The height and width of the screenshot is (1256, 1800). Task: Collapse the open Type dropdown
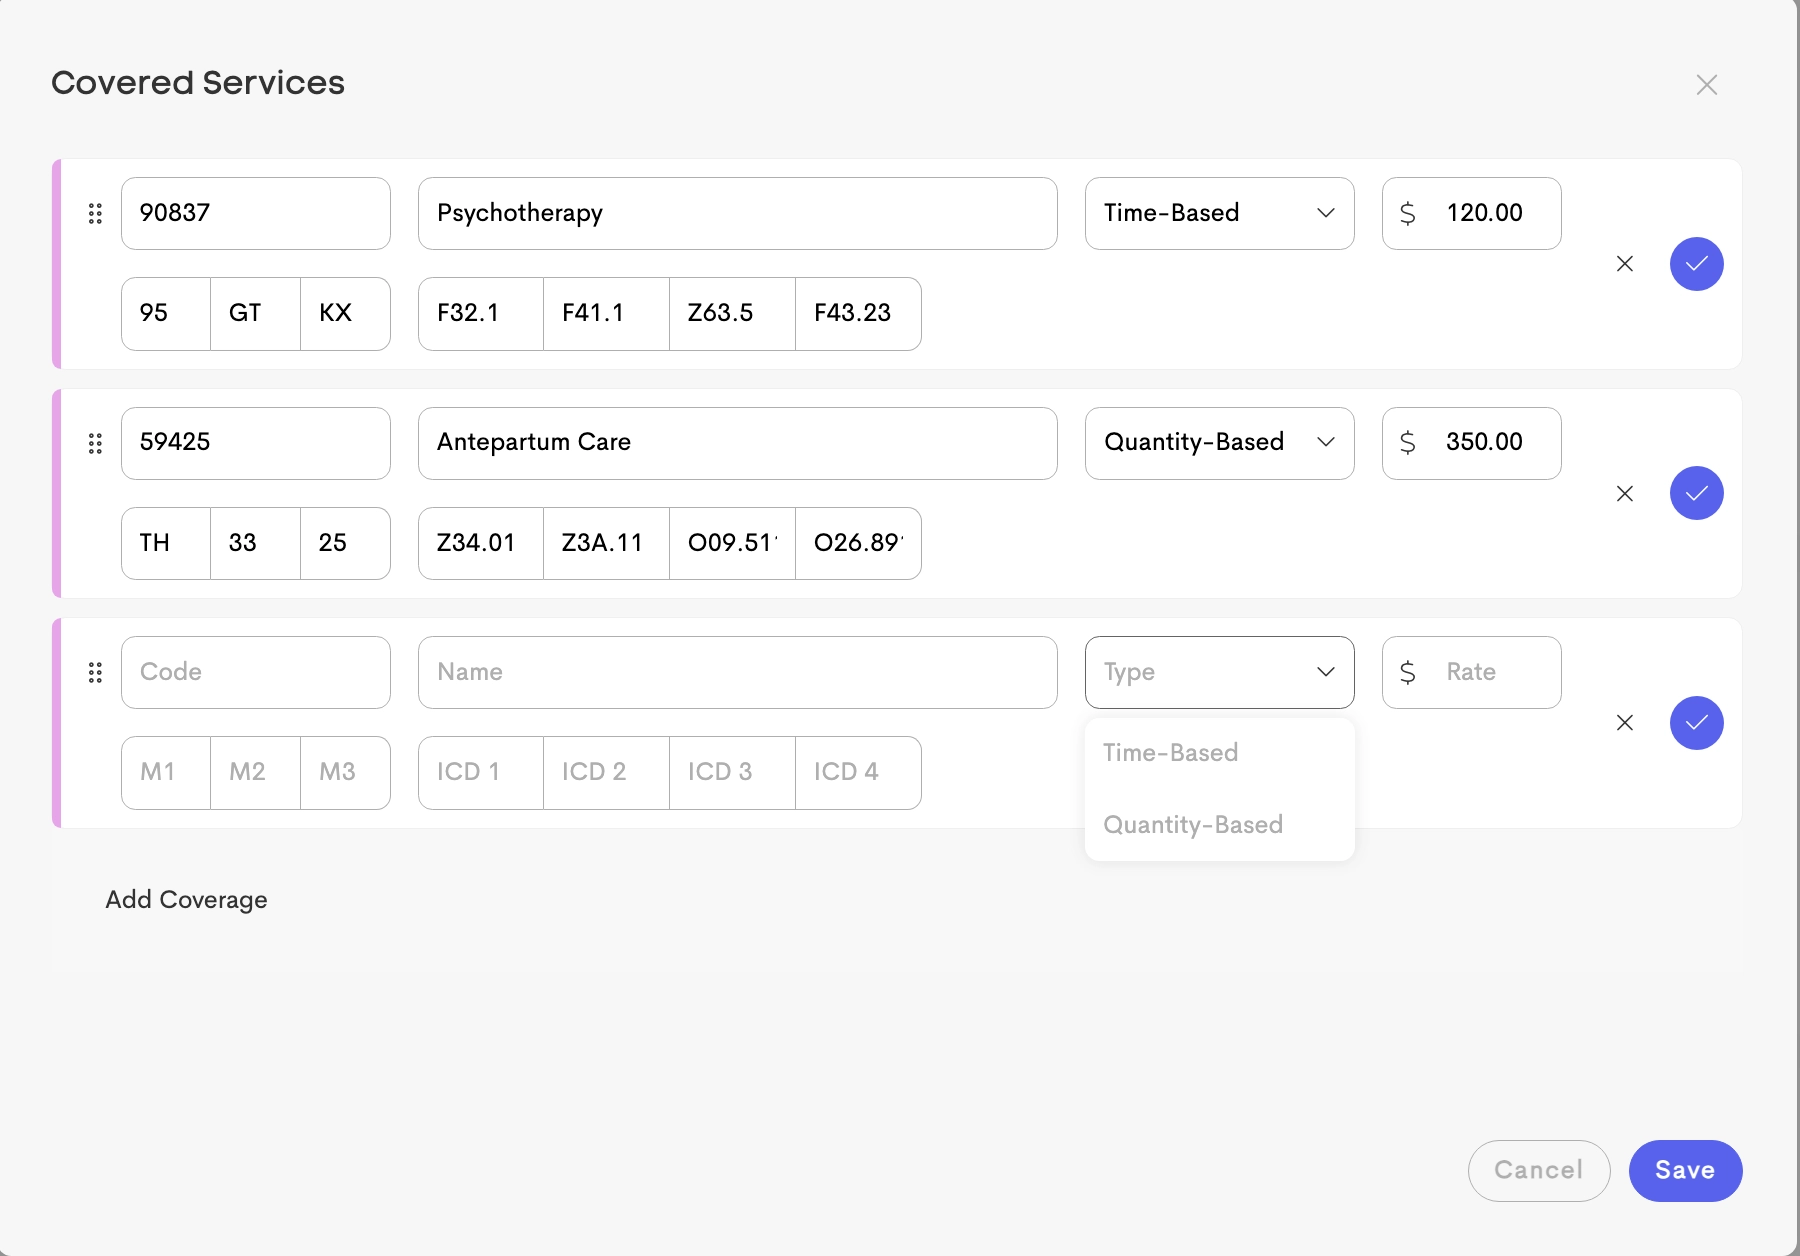(x=1219, y=672)
